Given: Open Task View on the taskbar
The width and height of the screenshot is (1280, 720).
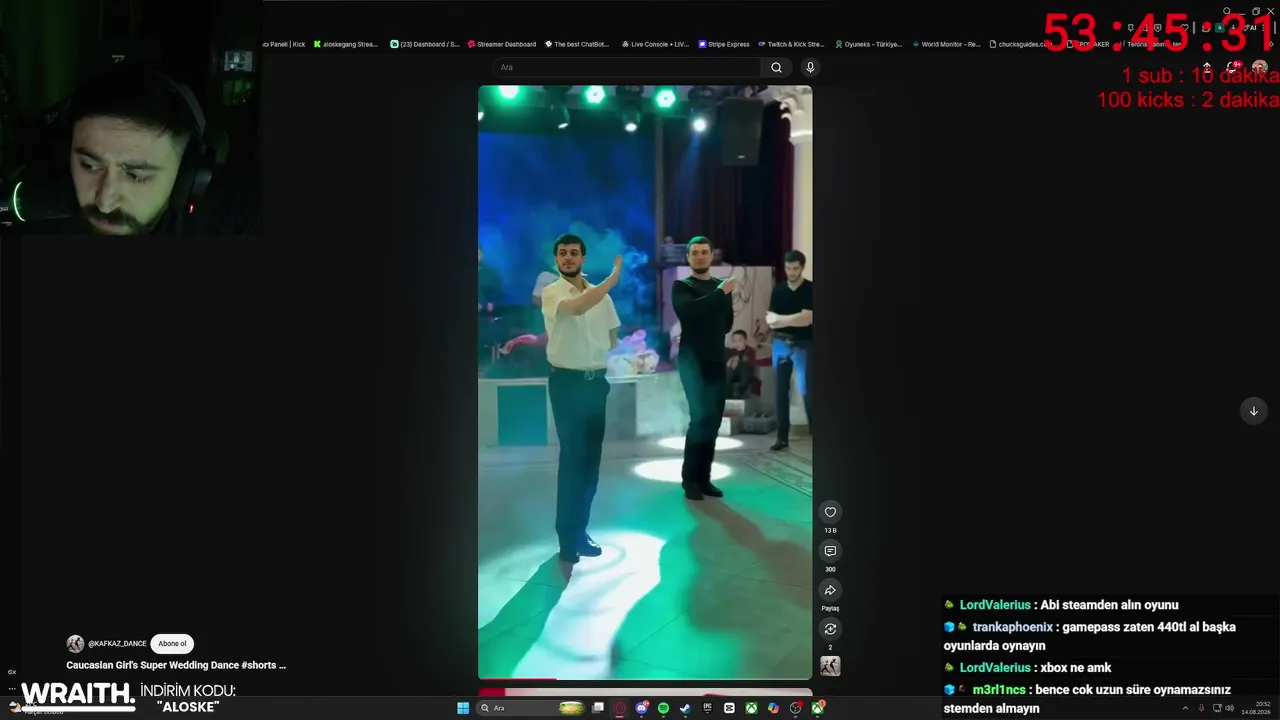Looking at the screenshot, I should 598,708.
